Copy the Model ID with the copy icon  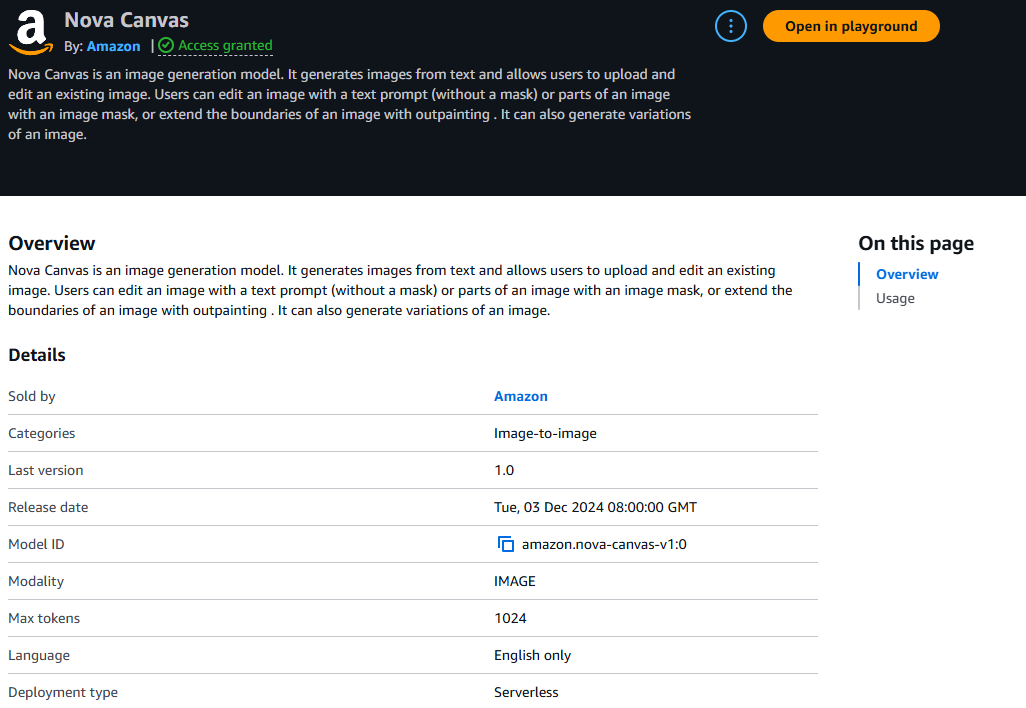tap(505, 544)
